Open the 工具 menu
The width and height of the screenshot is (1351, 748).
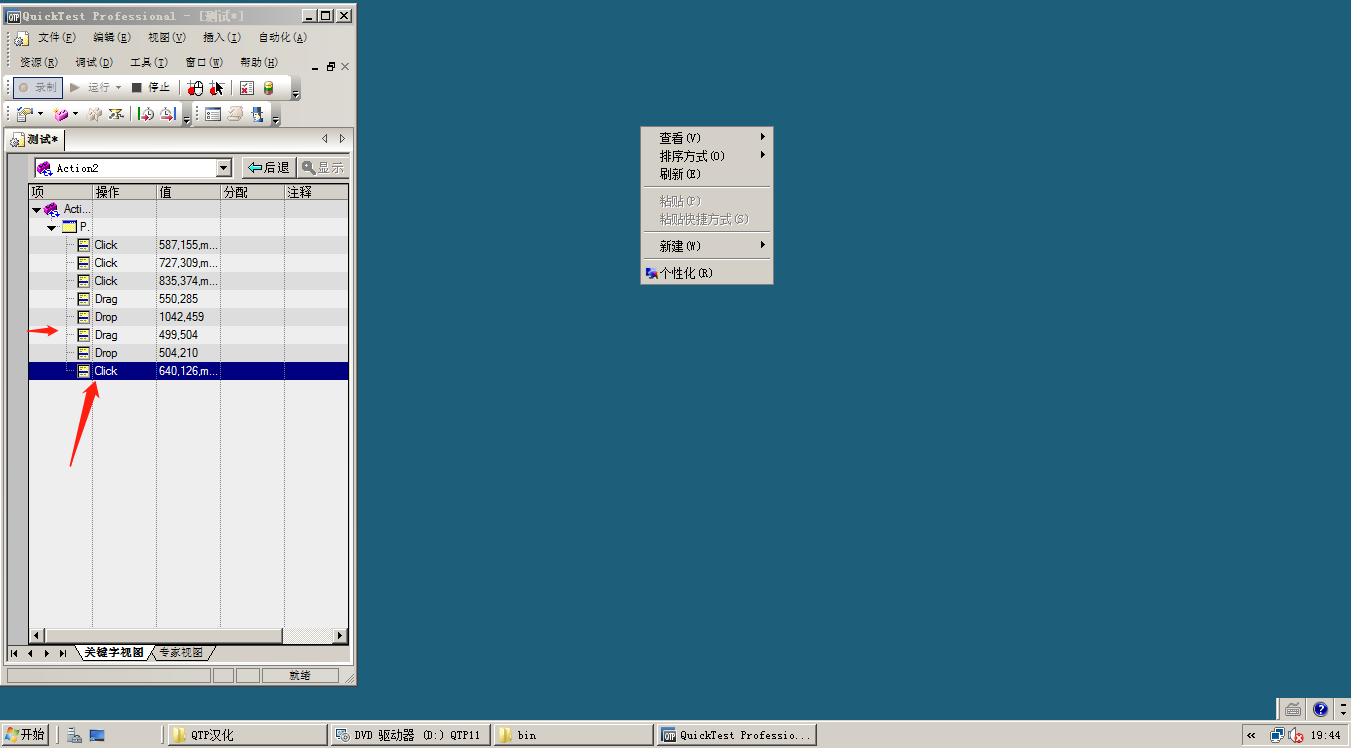coord(148,63)
